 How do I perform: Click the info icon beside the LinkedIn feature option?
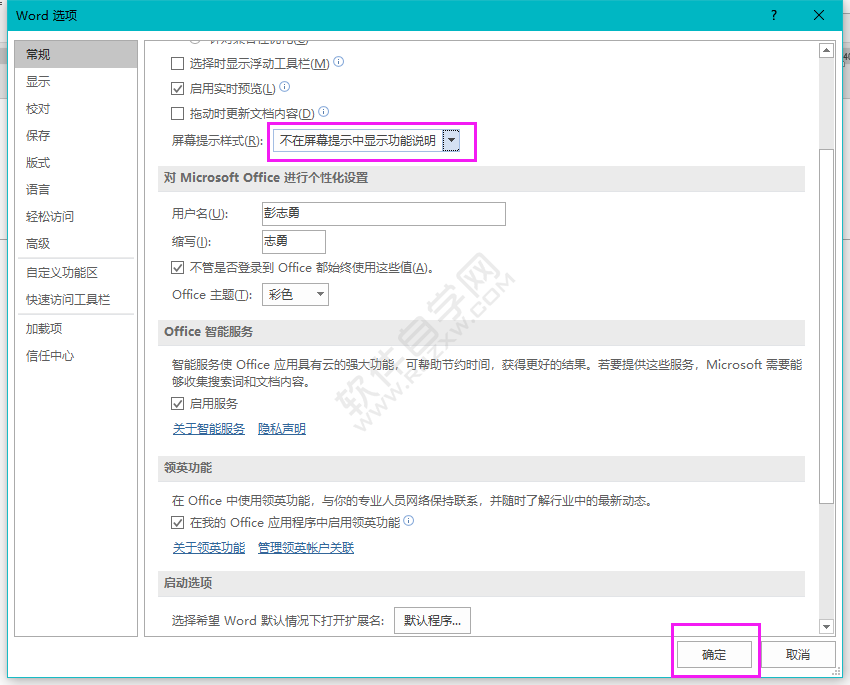click(408, 521)
